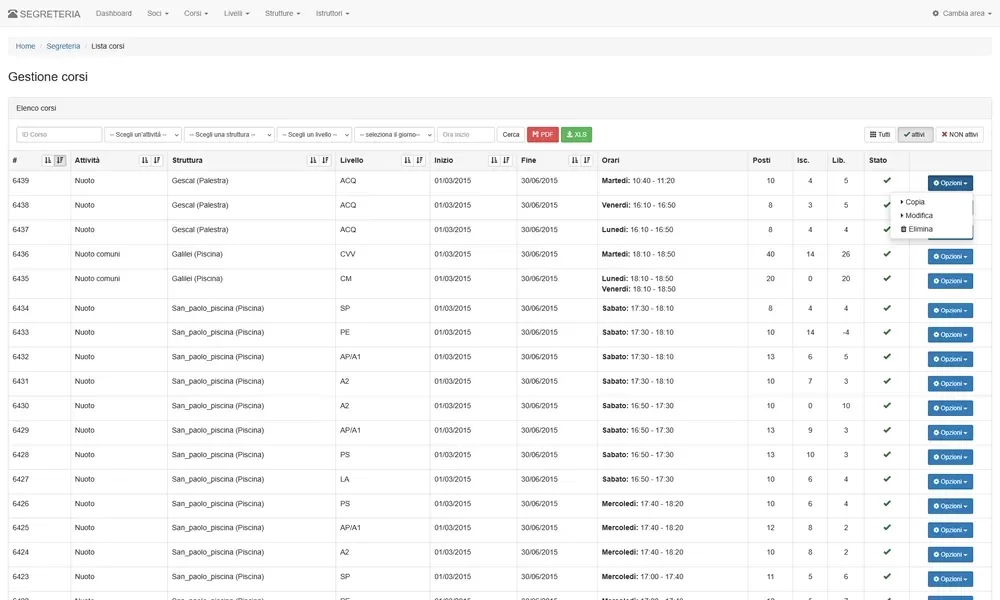Image resolution: width=1000 pixels, height=600 pixels.
Task: Click 'Nuoto comuni' in row 6435
Action: 97,279
